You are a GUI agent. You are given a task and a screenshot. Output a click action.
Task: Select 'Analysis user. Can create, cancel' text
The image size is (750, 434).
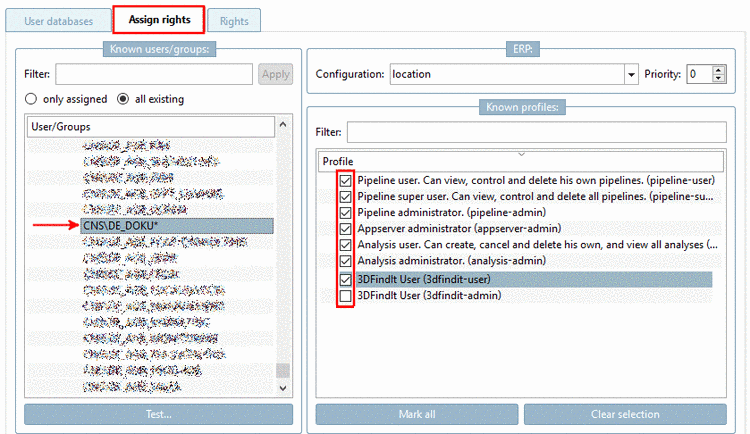click(x=538, y=245)
